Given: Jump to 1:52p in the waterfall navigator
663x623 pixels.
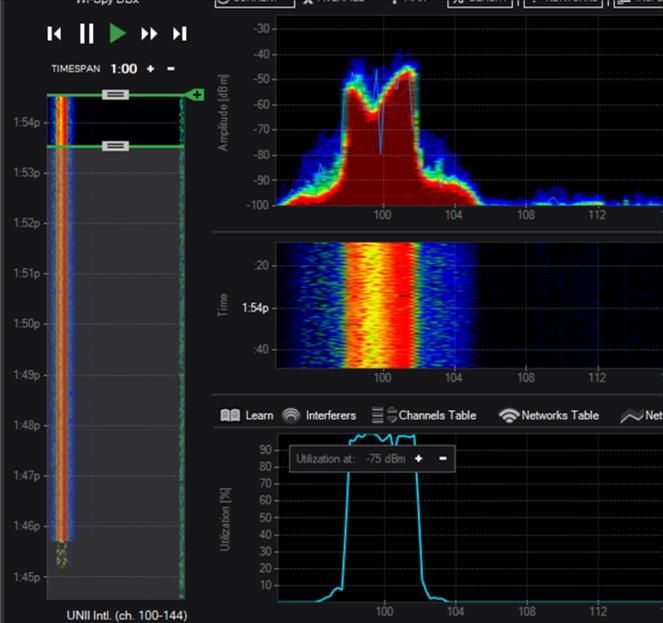Looking at the screenshot, I should [x=27, y=223].
